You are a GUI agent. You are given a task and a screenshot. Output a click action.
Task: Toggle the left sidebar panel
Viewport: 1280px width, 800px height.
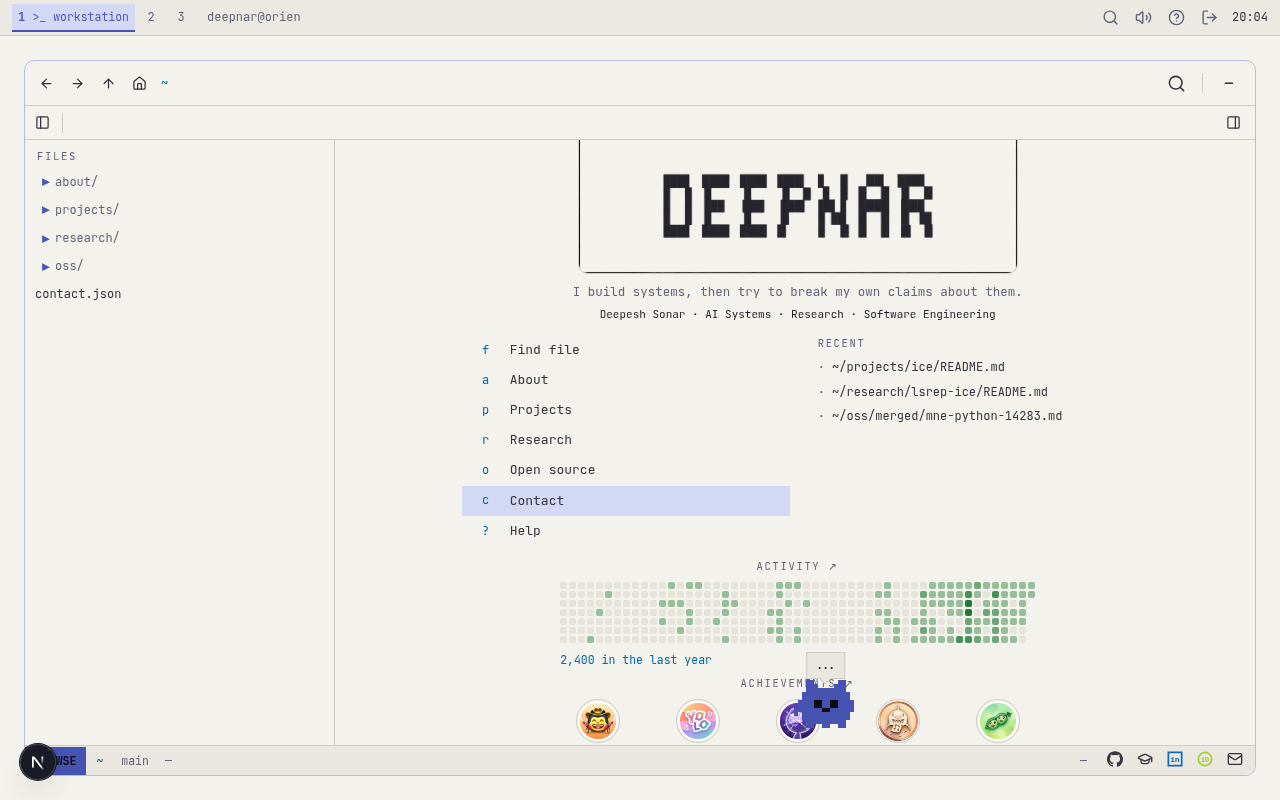43,122
